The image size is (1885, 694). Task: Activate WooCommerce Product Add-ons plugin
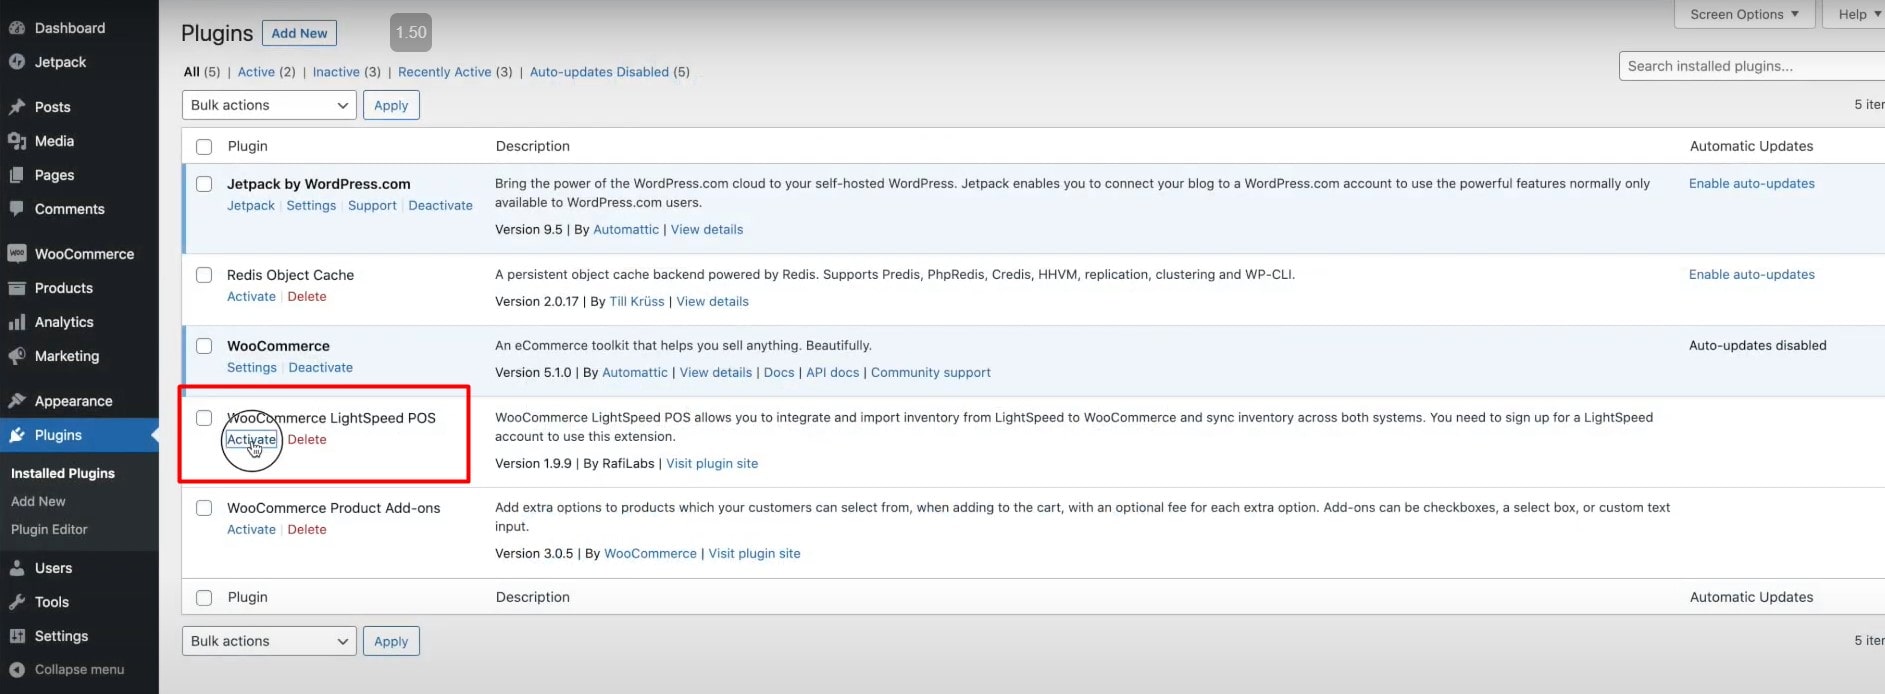click(x=251, y=530)
